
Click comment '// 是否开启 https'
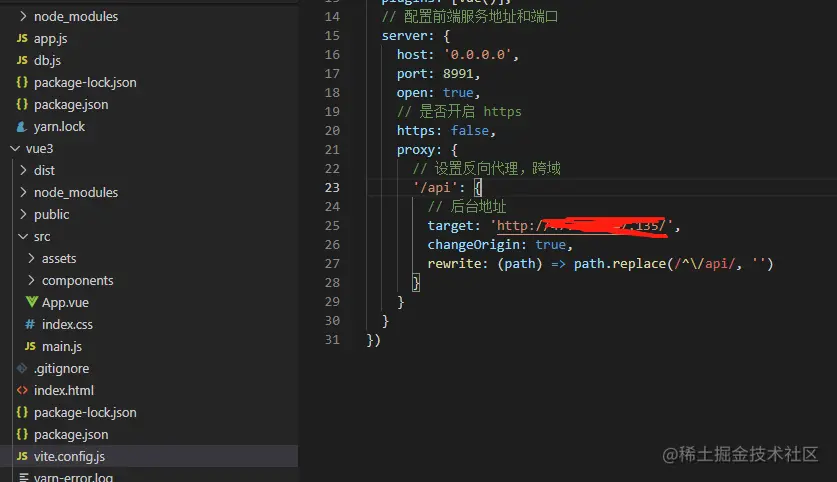459,112
